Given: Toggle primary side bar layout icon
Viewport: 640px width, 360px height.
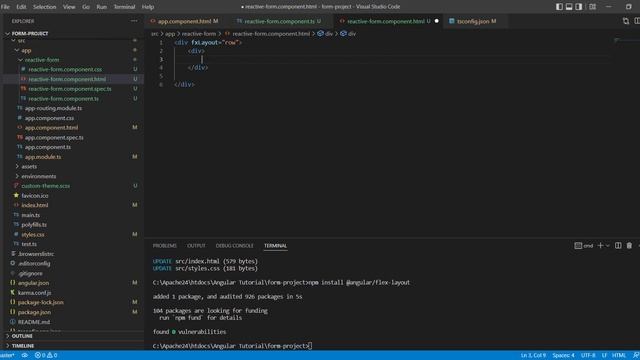Looking at the screenshot, I should click(x=559, y=7).
